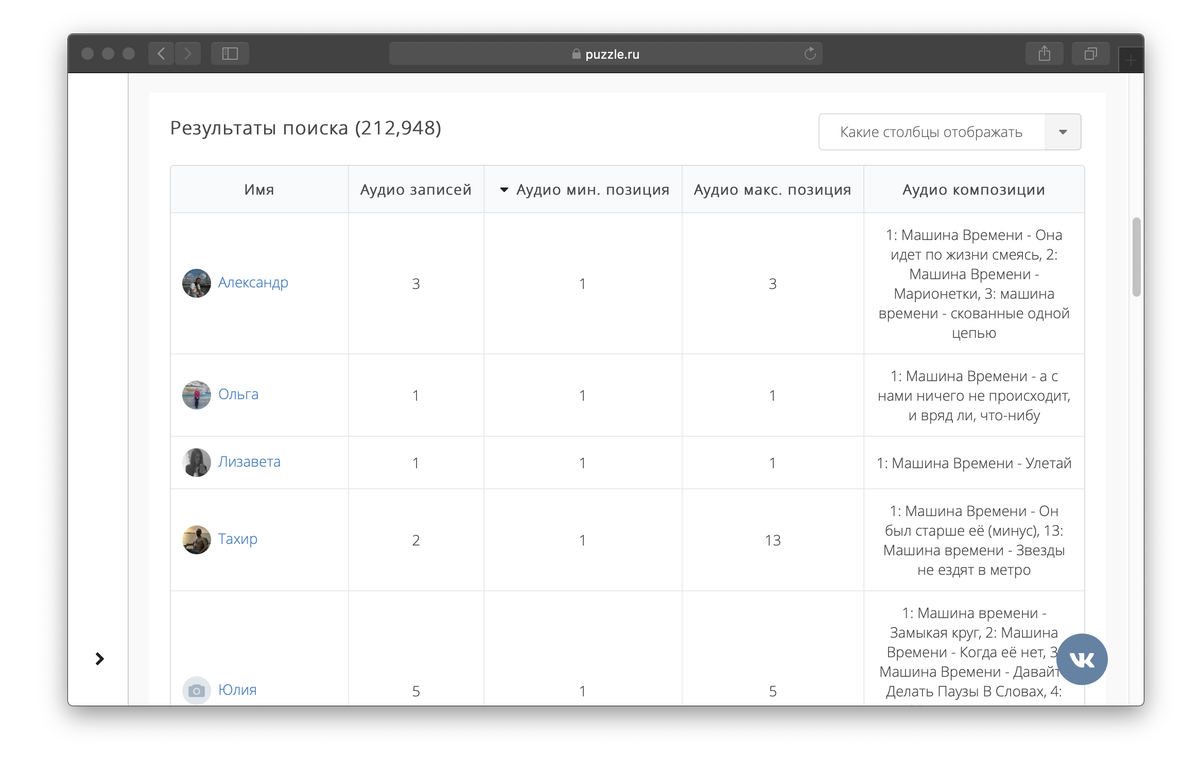The height and width of the screenshot is (768, 1200).
Task: Open the column selector dropdown arrow
Action: click(x=1063, y=132)
